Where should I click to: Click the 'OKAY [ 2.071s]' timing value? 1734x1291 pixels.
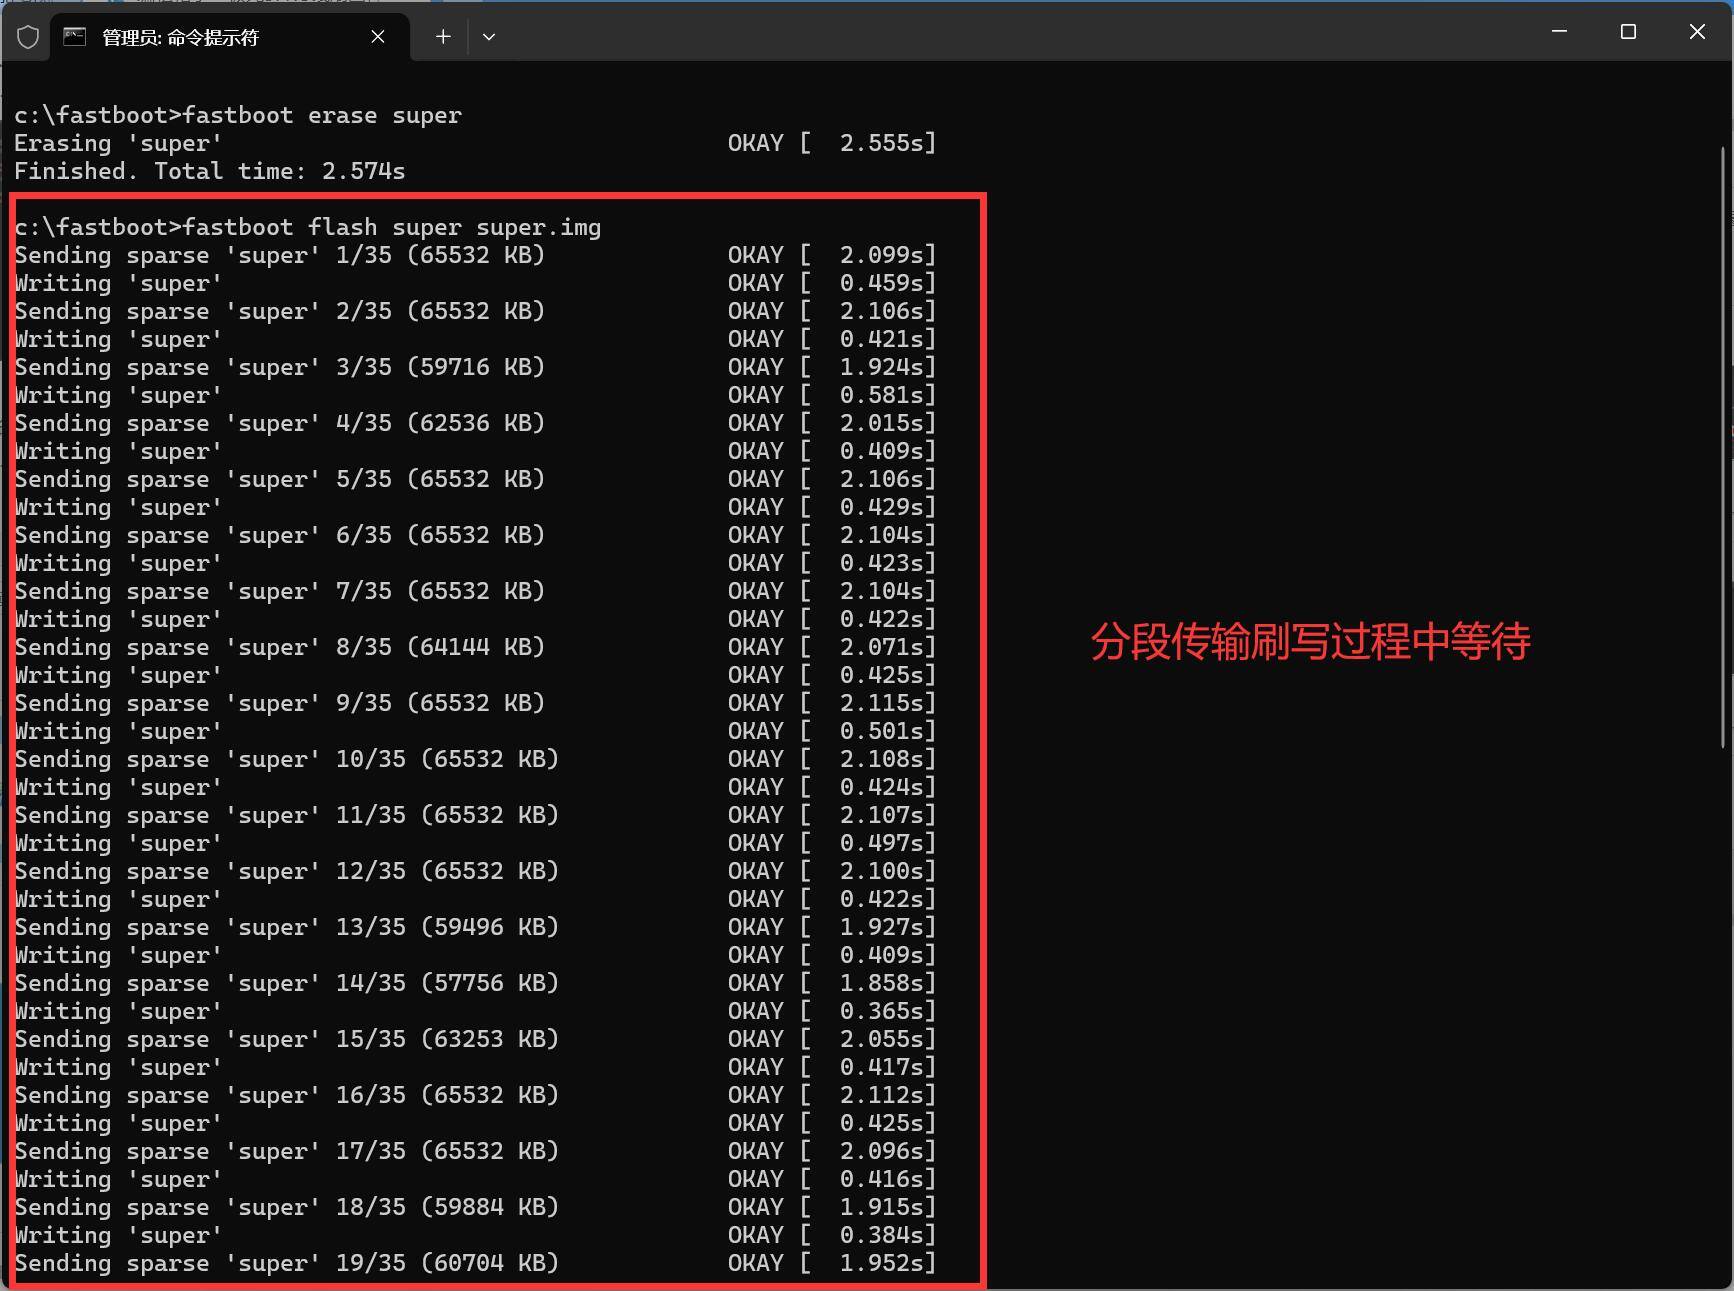[832, 647]
